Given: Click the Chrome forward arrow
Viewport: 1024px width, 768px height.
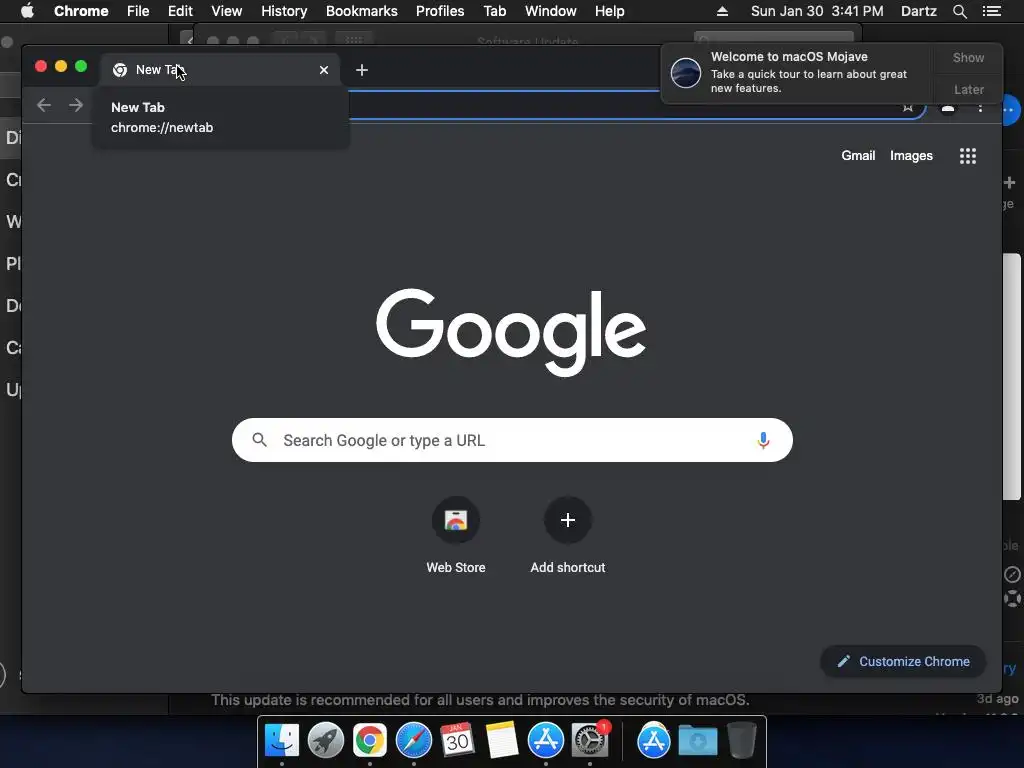Looking at the screenshot, I should click(76, 105).
